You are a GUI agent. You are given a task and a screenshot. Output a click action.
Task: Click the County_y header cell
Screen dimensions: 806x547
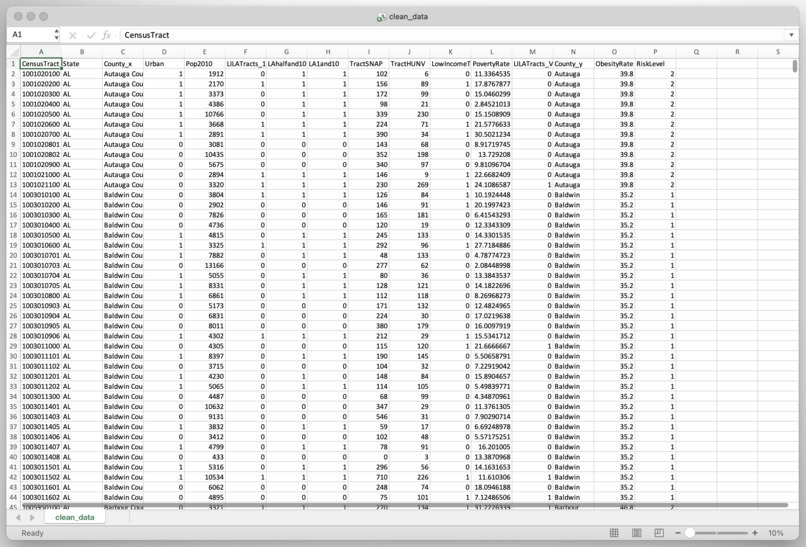(x=573, y=64)
